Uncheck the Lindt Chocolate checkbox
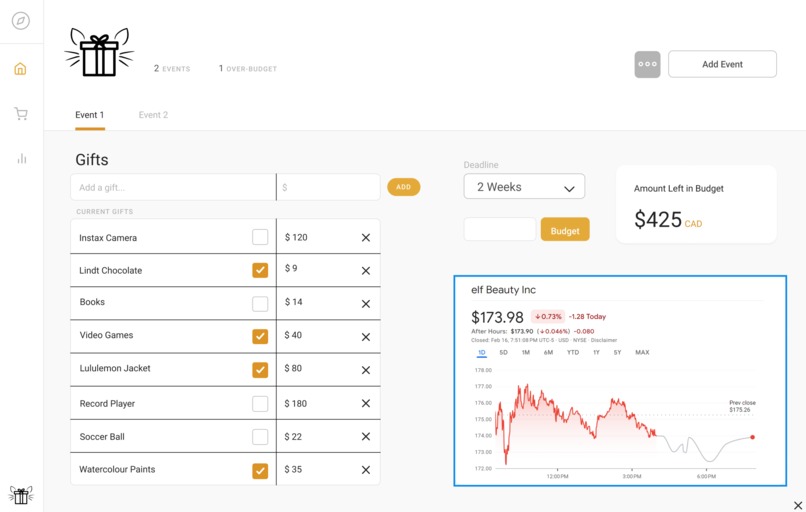The image size is (806, 512). pos(260,270)
